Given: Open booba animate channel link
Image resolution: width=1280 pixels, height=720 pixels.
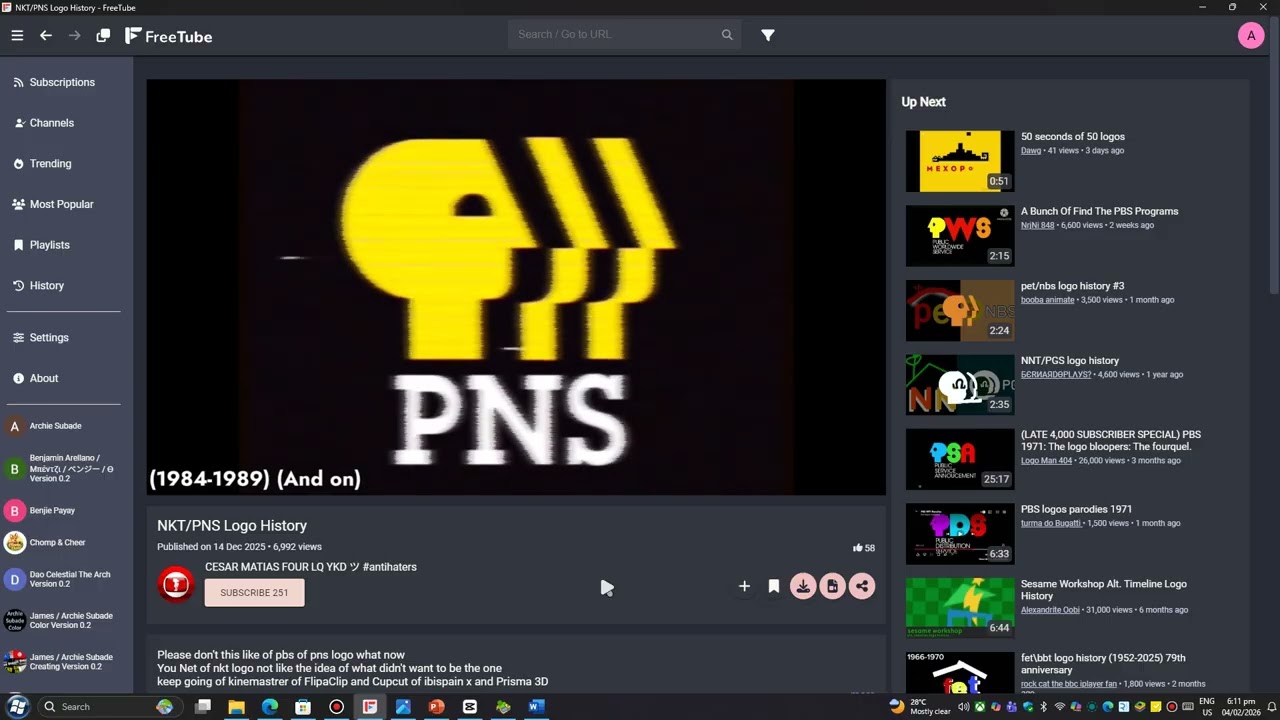Looking at the screenshot, I should coord(1048,300).
